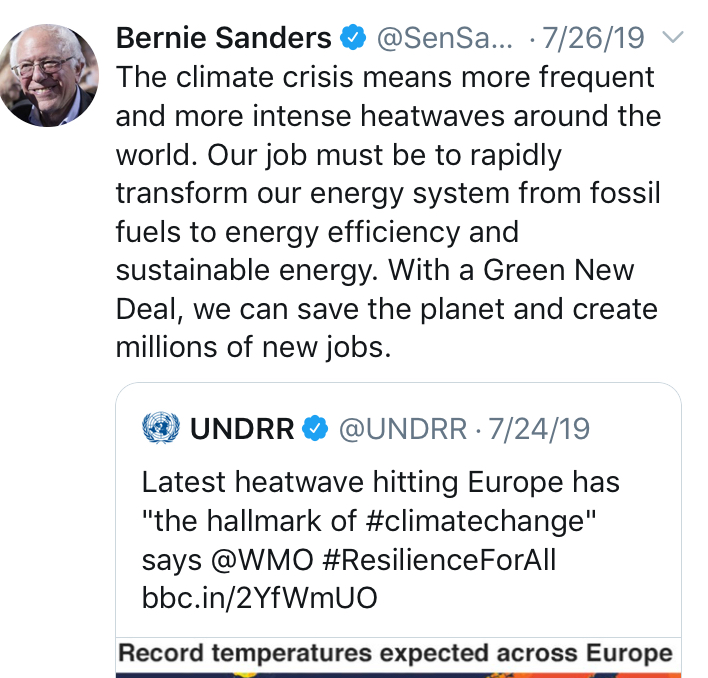Open the @WMO mention

point(262,560)
